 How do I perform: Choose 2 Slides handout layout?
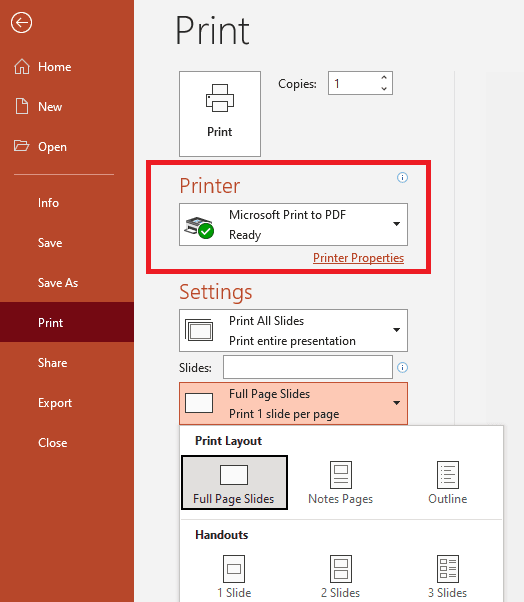coord(341,576)
